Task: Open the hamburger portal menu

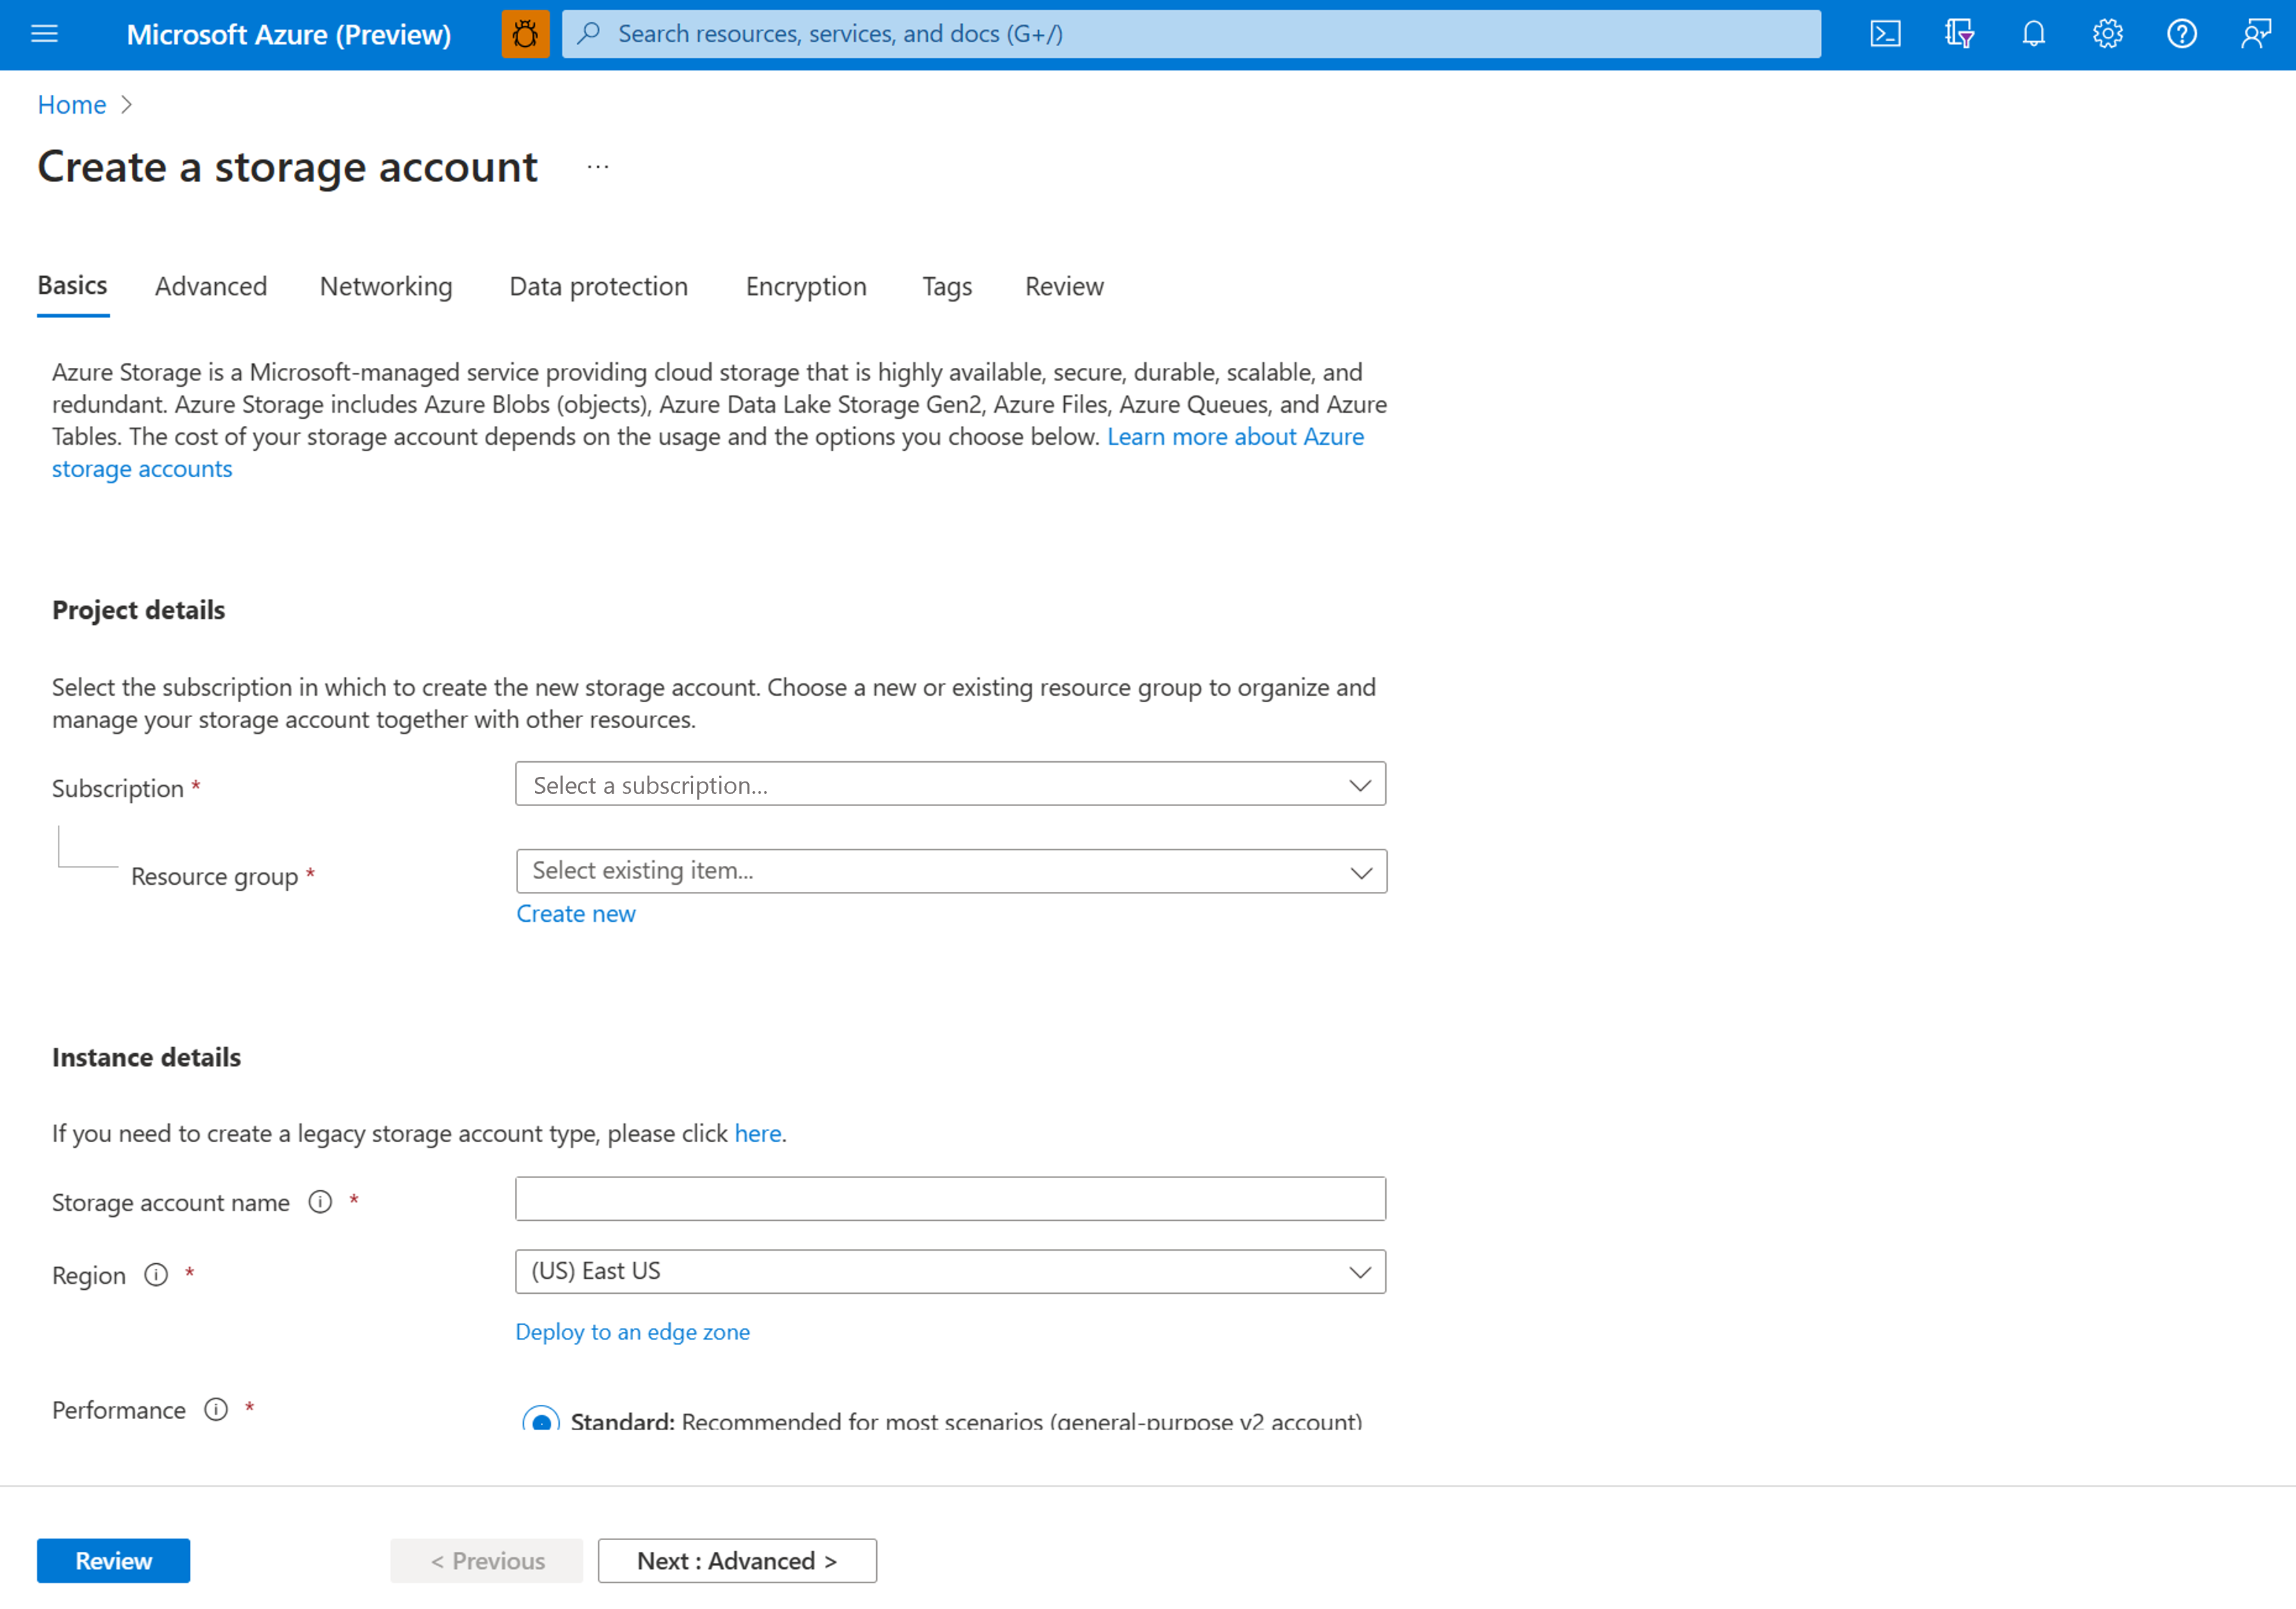Action: pos(44,34)
